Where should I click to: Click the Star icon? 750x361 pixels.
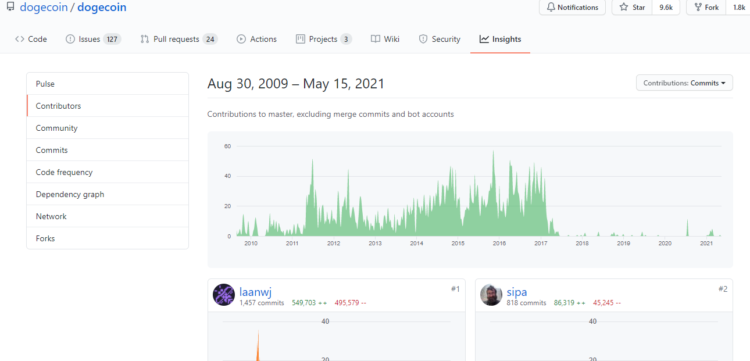pyautogui.click(x=624, y=8)
